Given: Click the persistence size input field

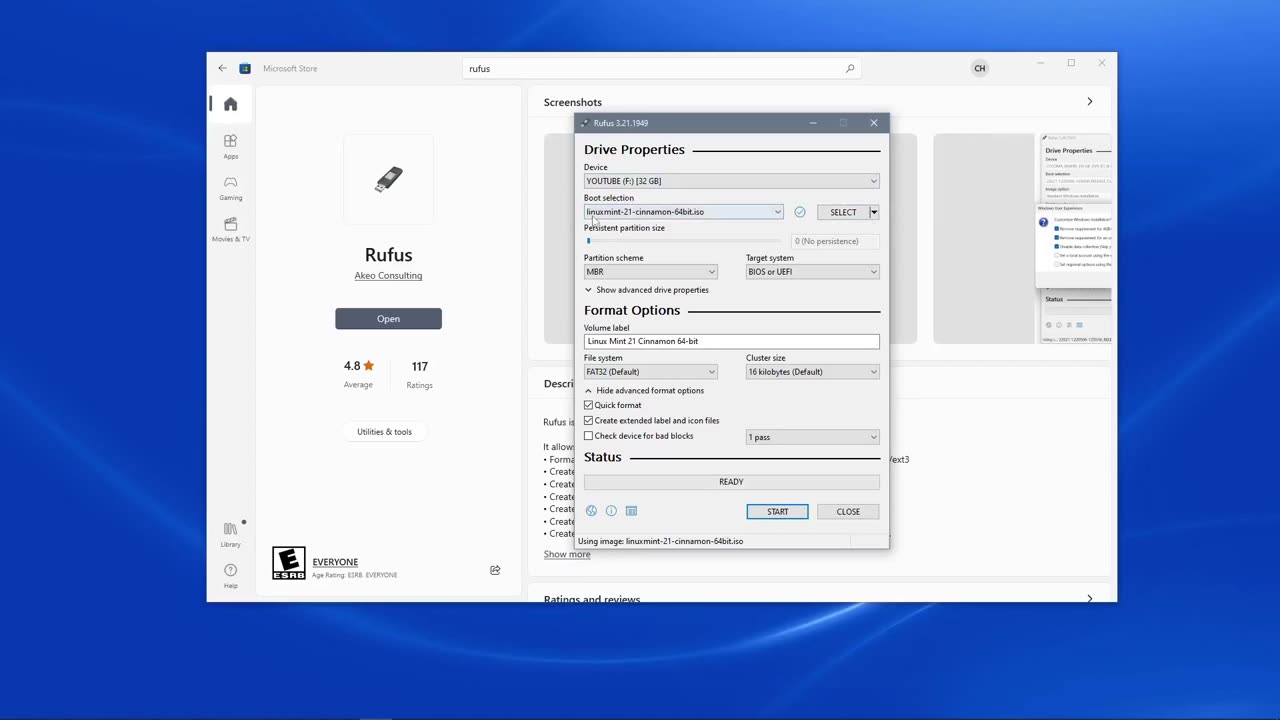Looking at the screenshot, I should pos(835,241).
